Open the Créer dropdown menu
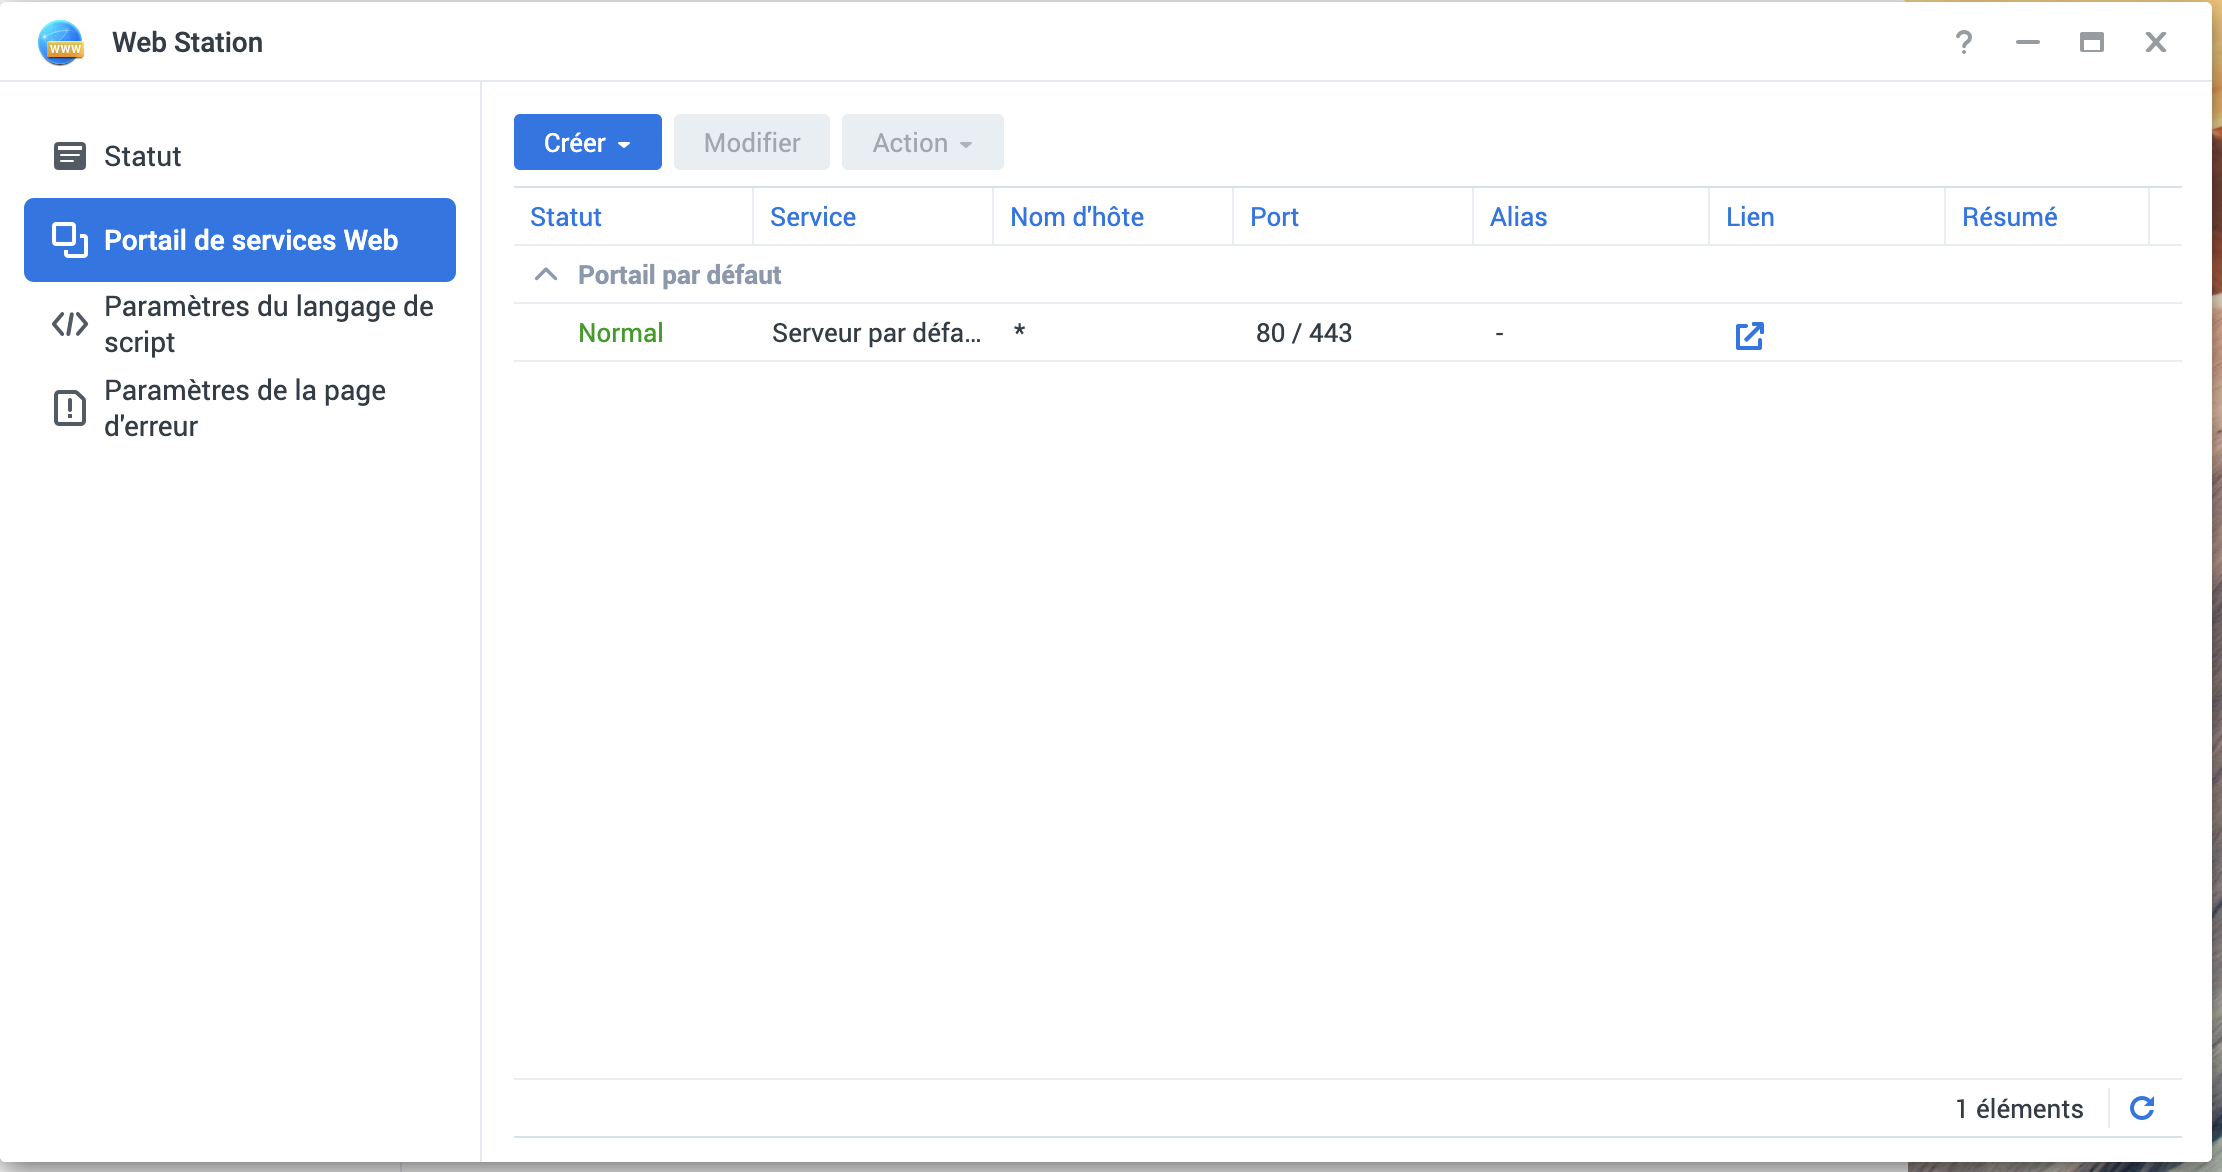The height and width of the screenshot is (1172, 2222). pos(587,143)
